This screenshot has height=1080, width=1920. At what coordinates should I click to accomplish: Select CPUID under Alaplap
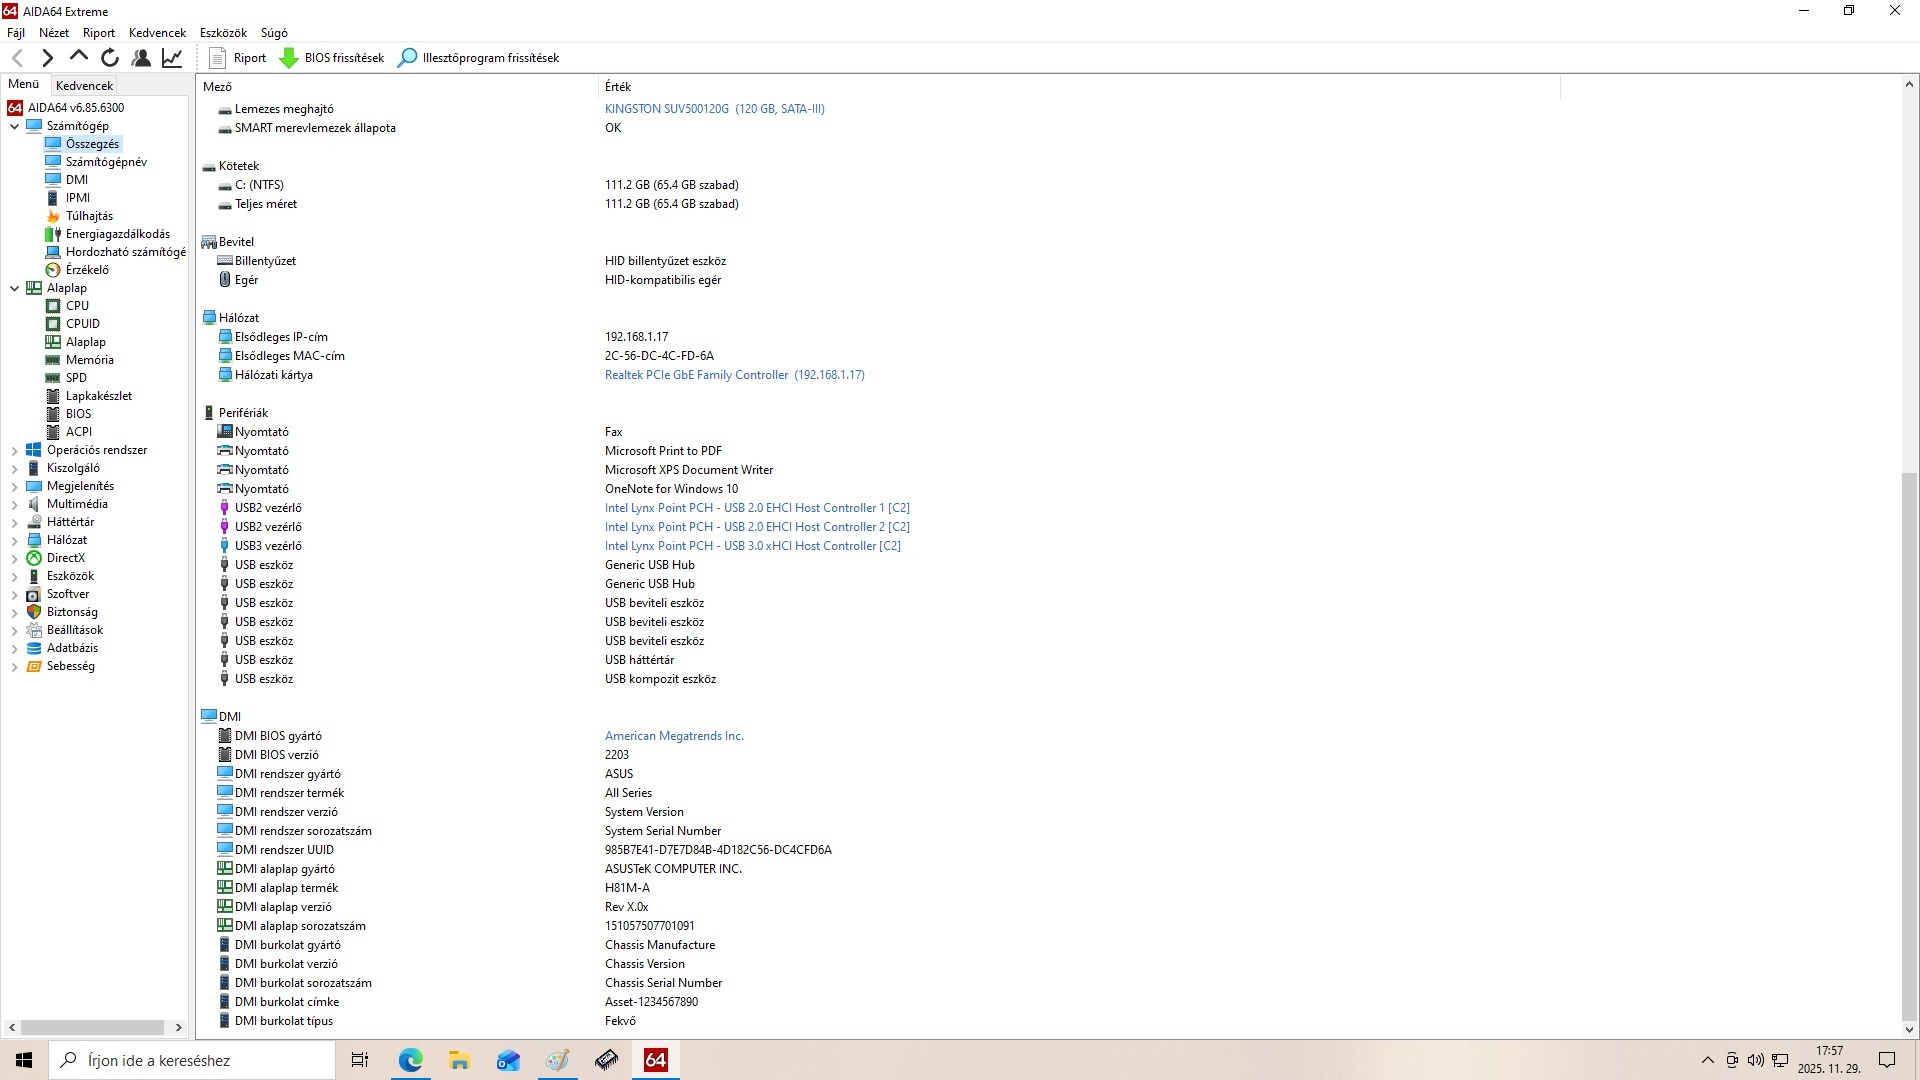pos(82,324)
